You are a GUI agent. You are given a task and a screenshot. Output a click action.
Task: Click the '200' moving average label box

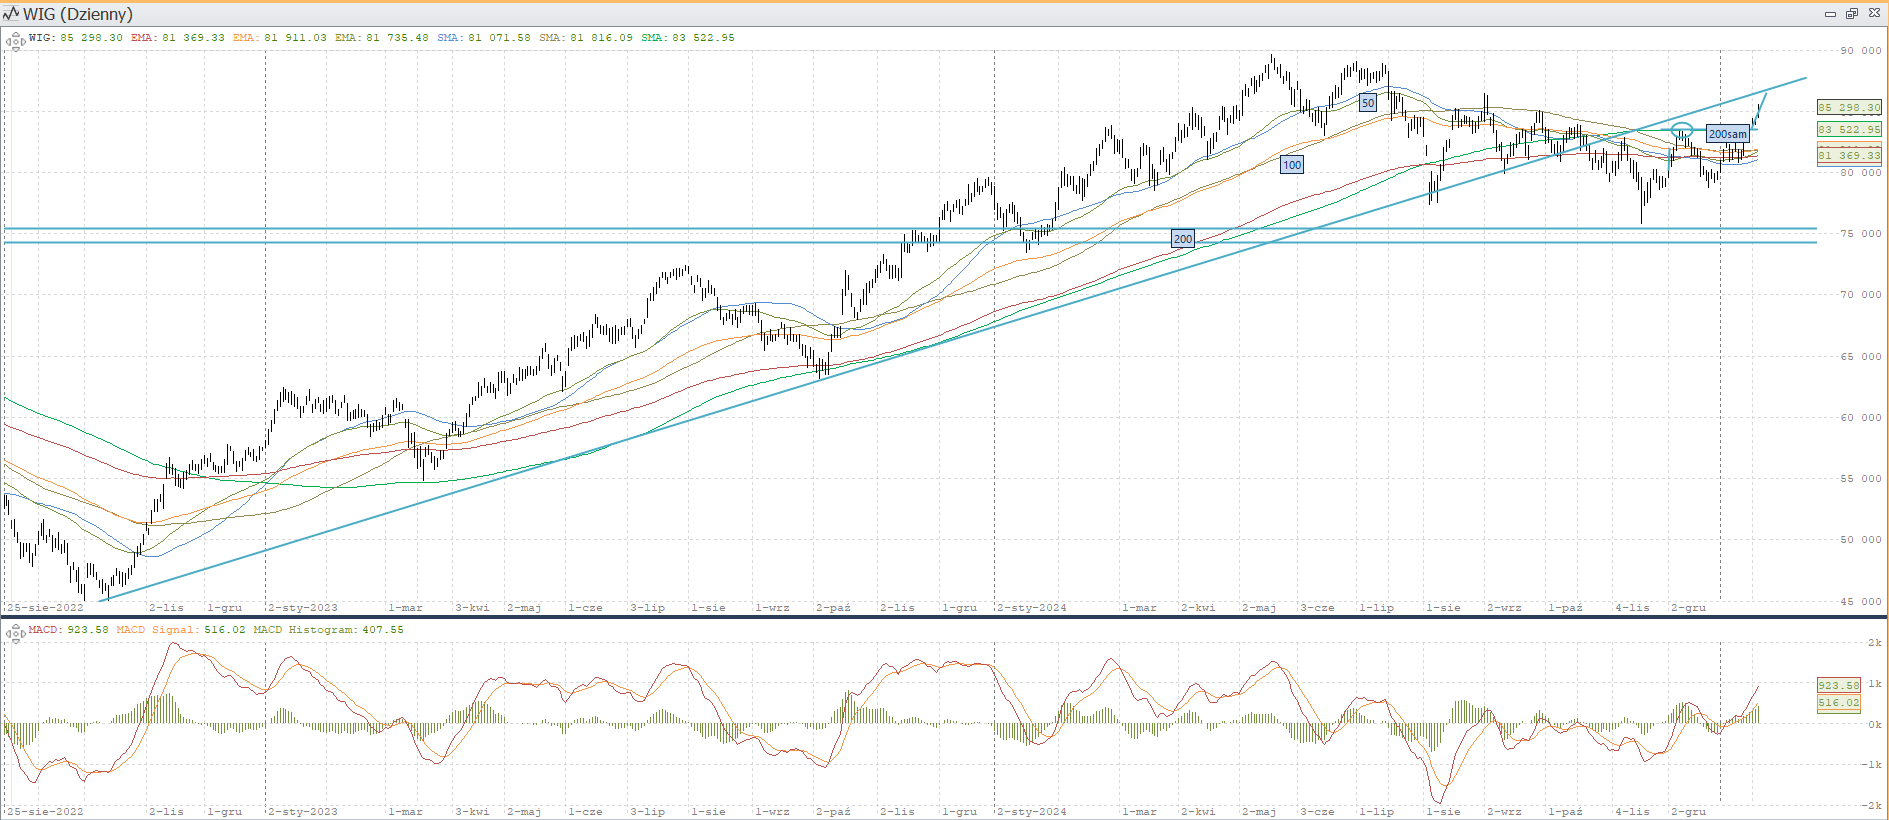[1182, 239]
